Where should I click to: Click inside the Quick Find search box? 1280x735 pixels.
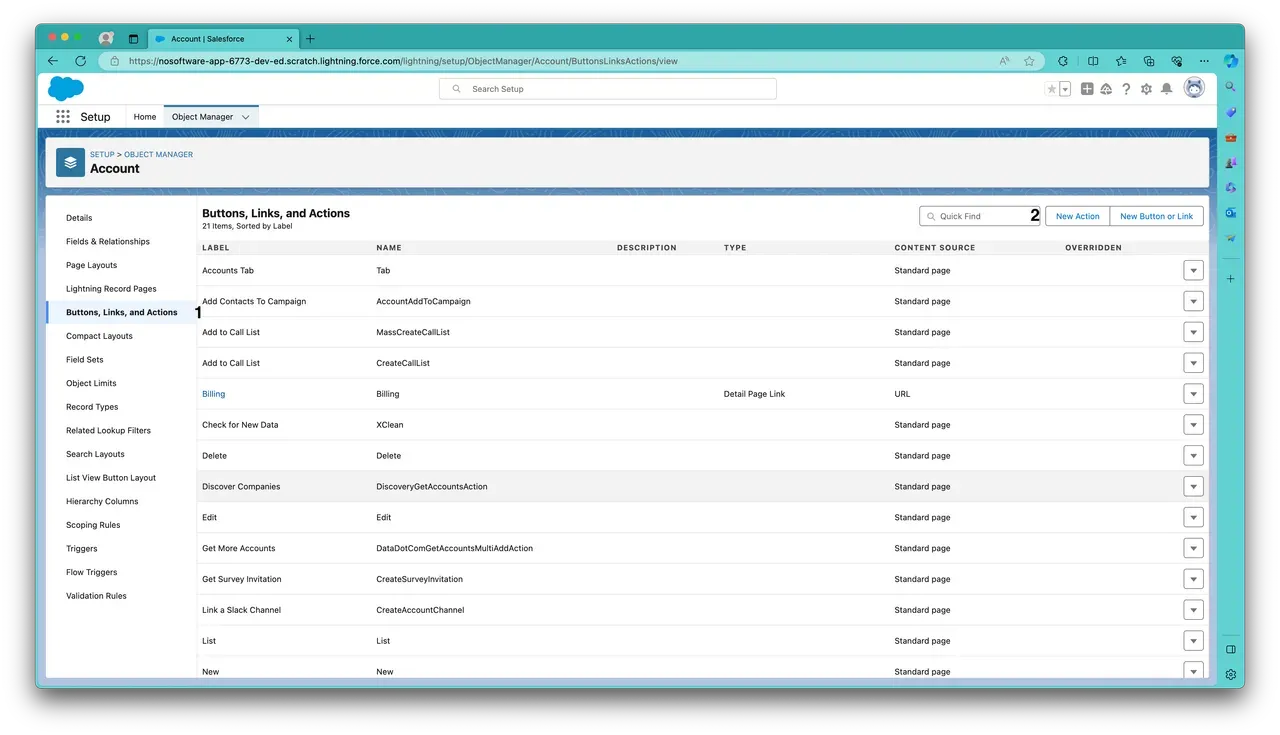tap(975, 215)
